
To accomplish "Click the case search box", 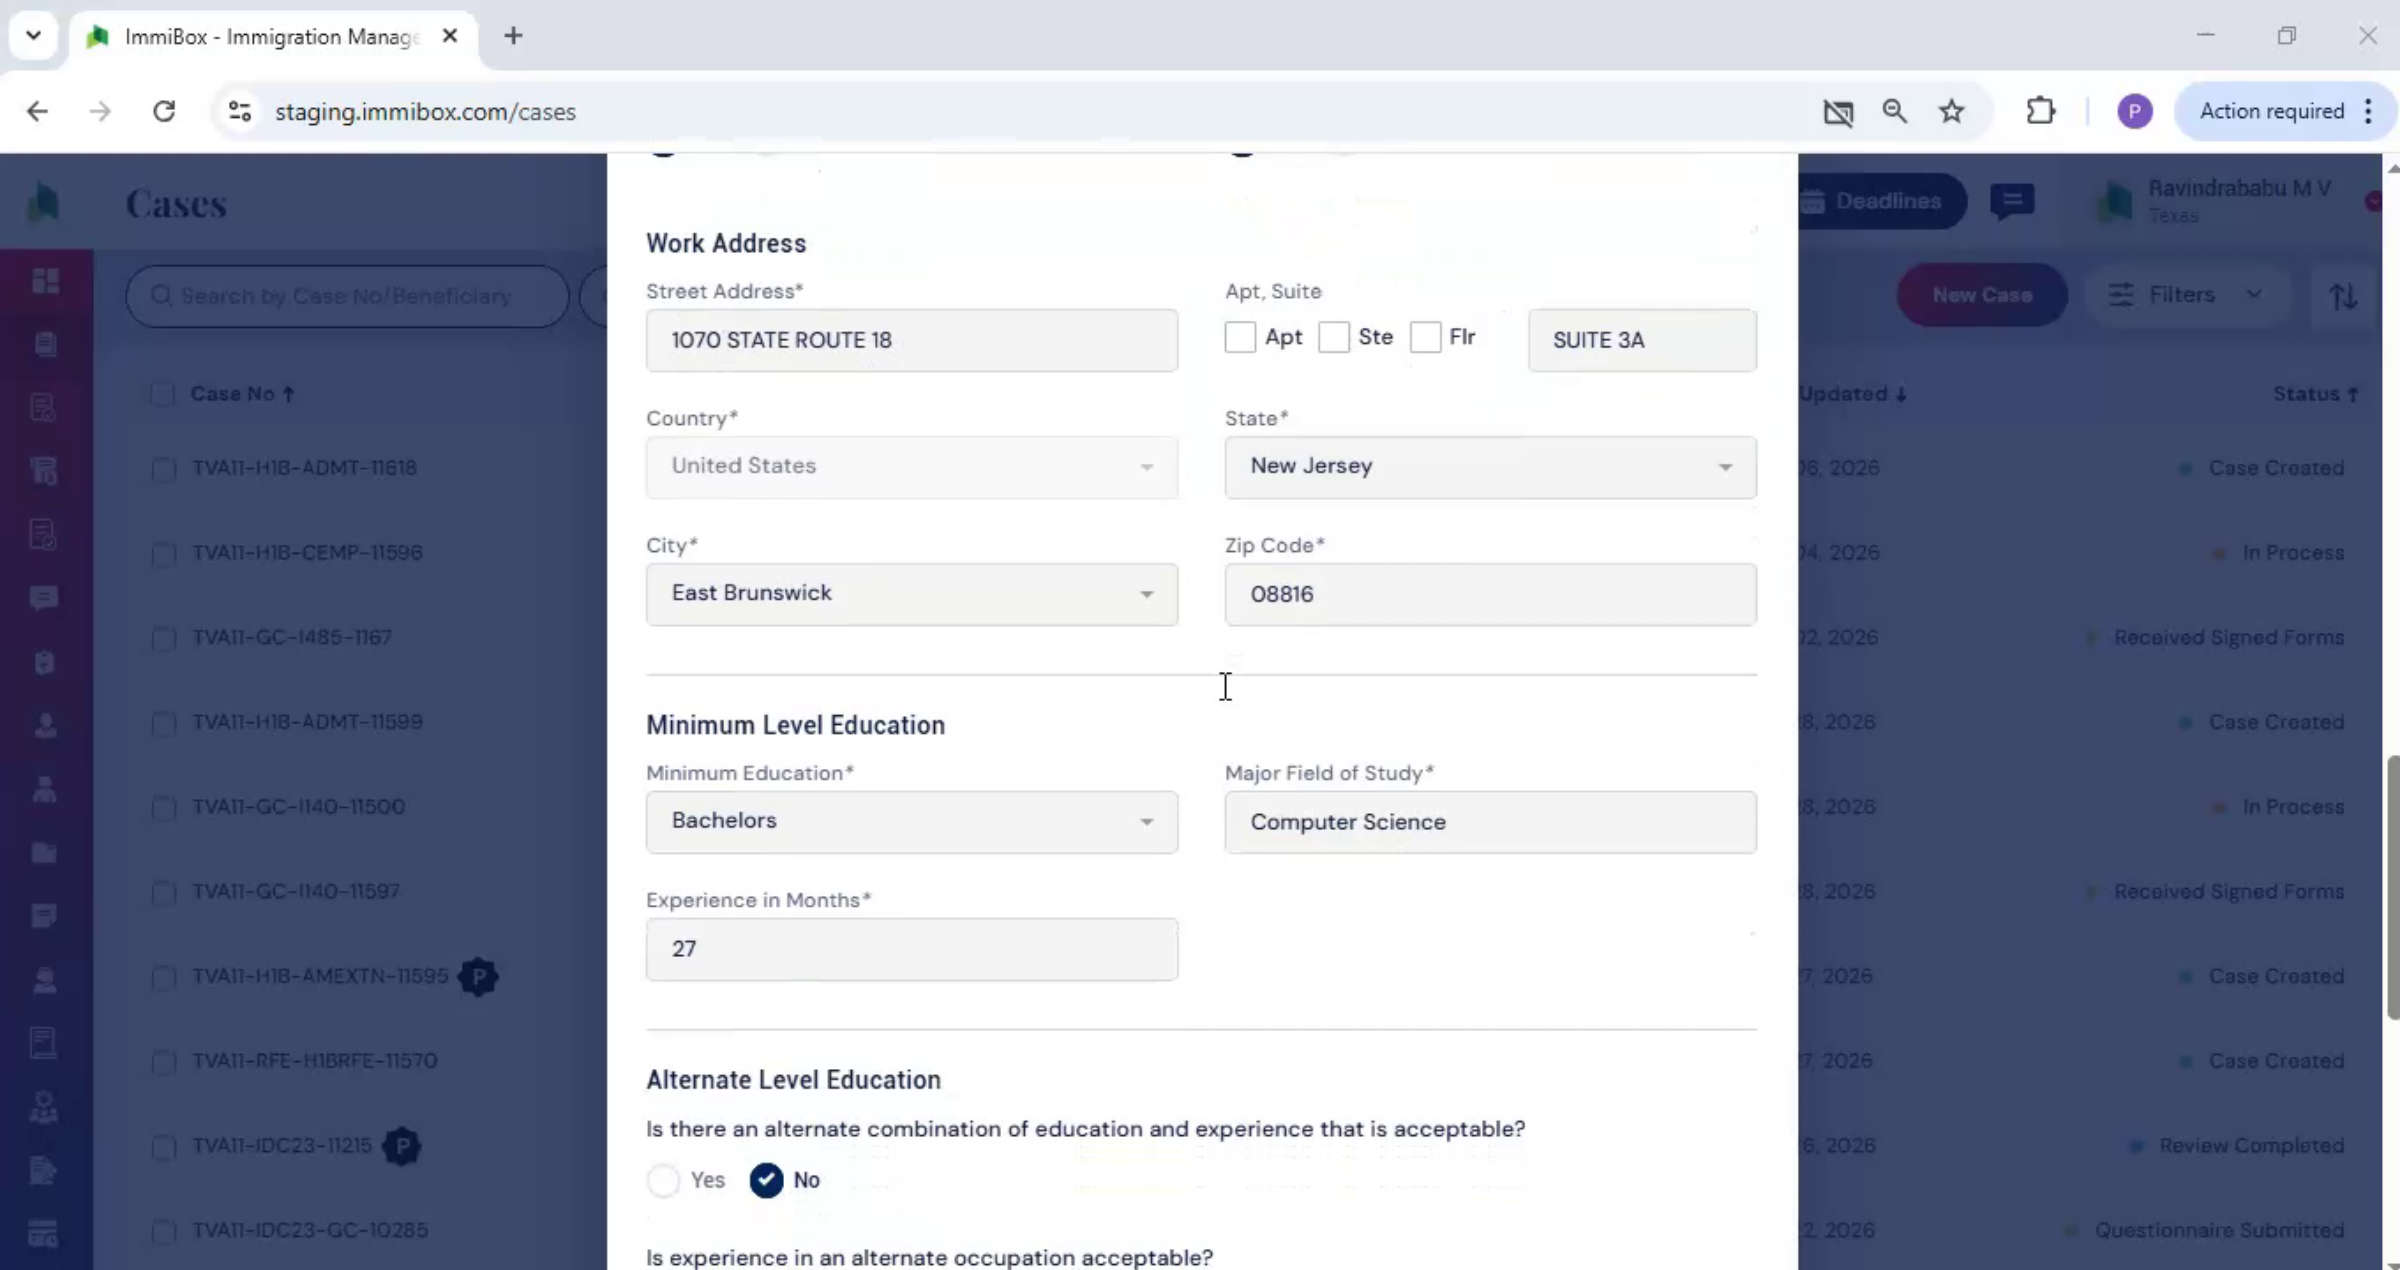I will coord(347,296).
